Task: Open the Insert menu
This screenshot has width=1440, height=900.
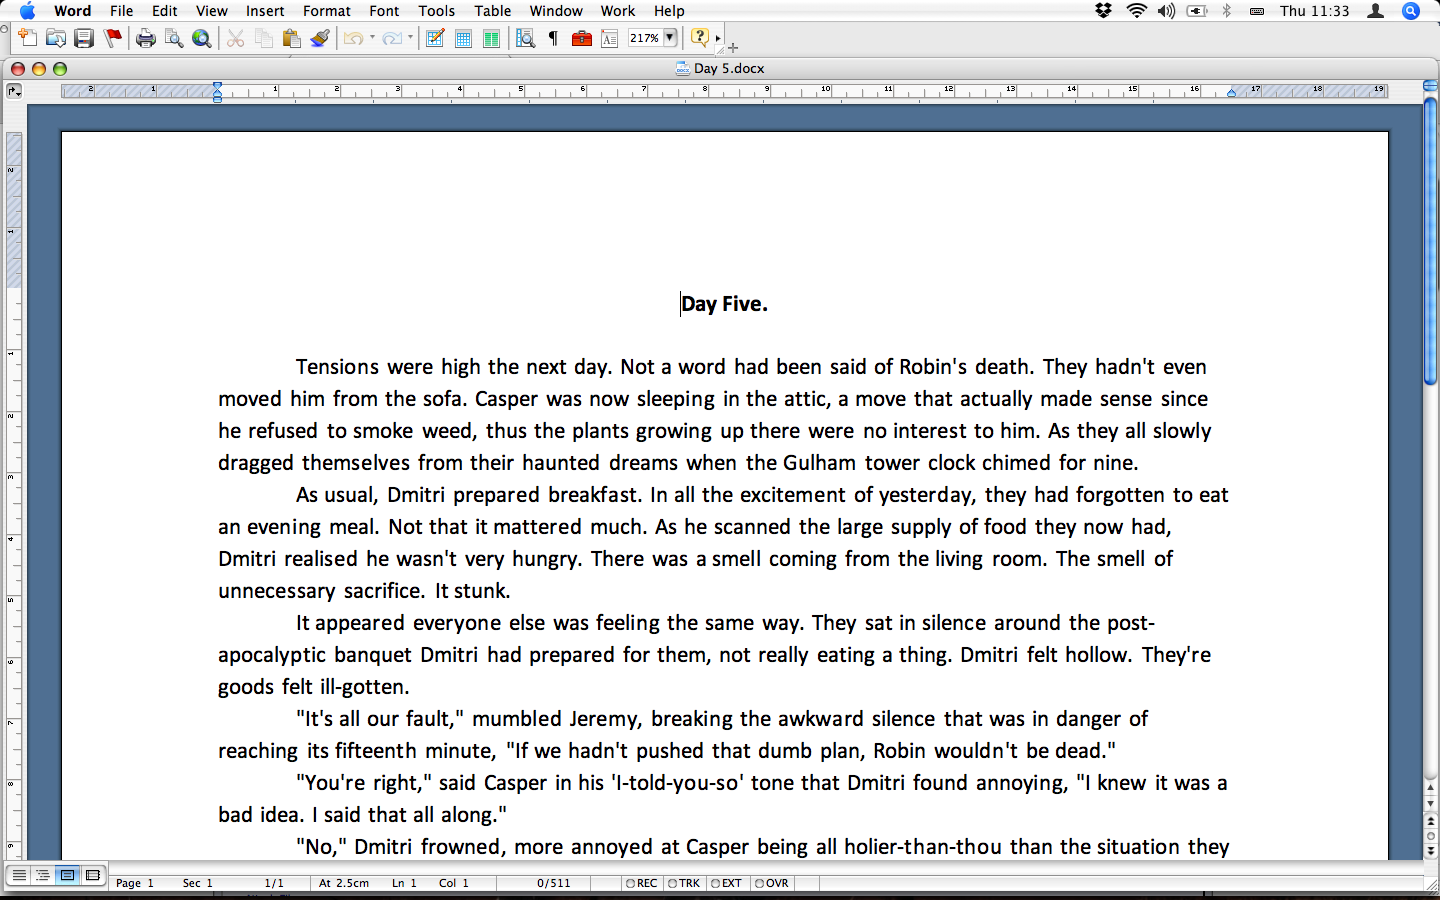Action: [x=265, y=11]
